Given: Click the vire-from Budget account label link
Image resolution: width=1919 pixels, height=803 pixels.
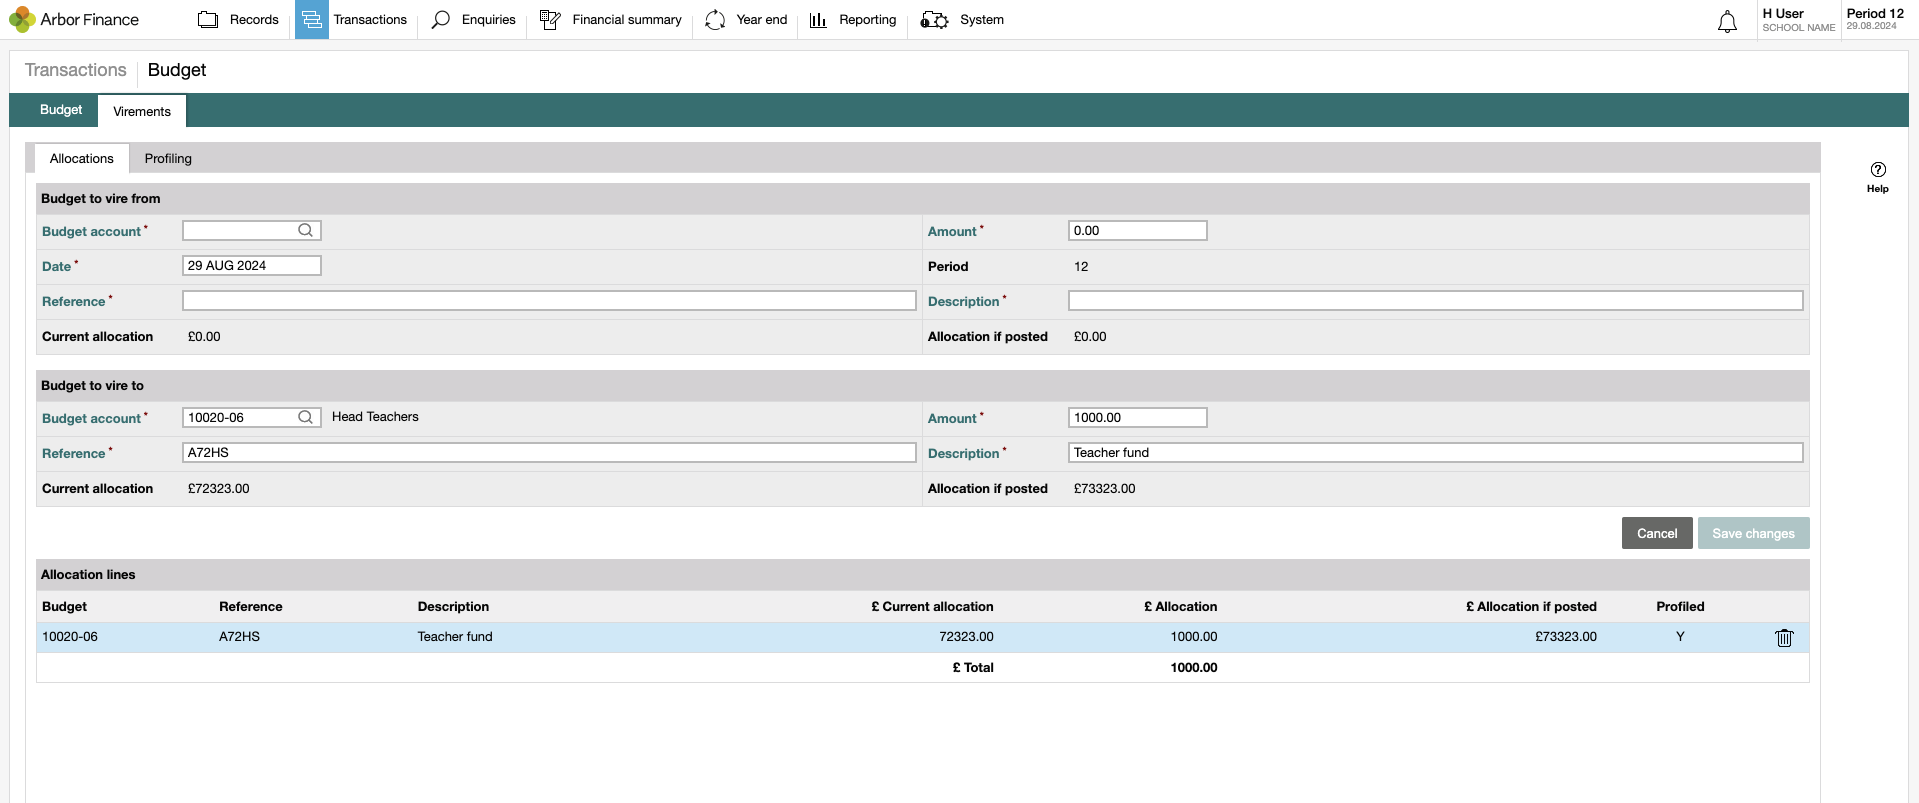Looking at the screenshot, I should 91,231.
